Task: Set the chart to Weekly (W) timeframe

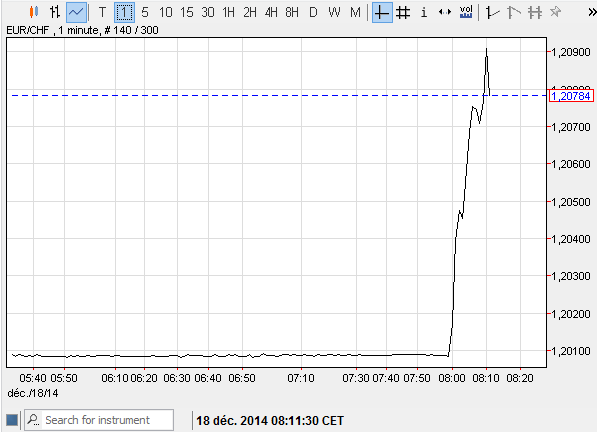Action: [x=334, y=13]
